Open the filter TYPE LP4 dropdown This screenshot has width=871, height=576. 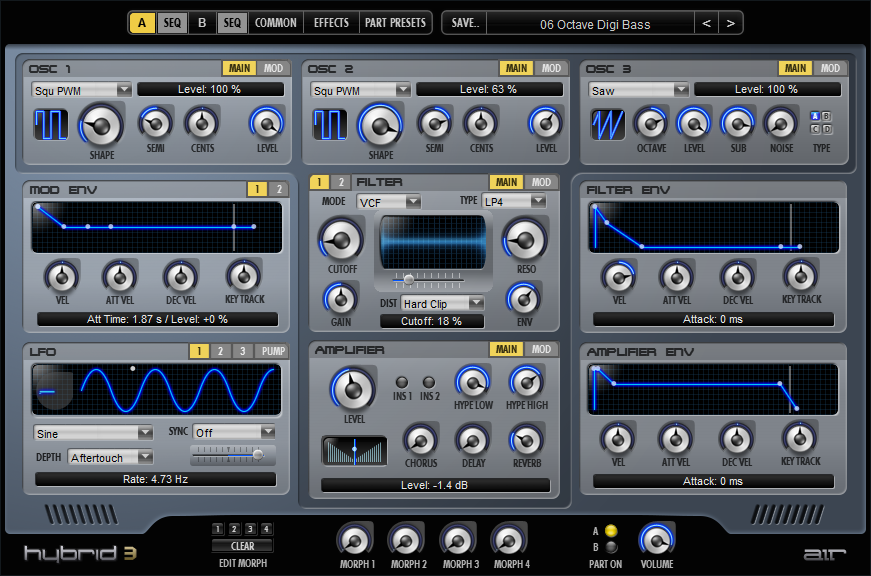[514, 201]
